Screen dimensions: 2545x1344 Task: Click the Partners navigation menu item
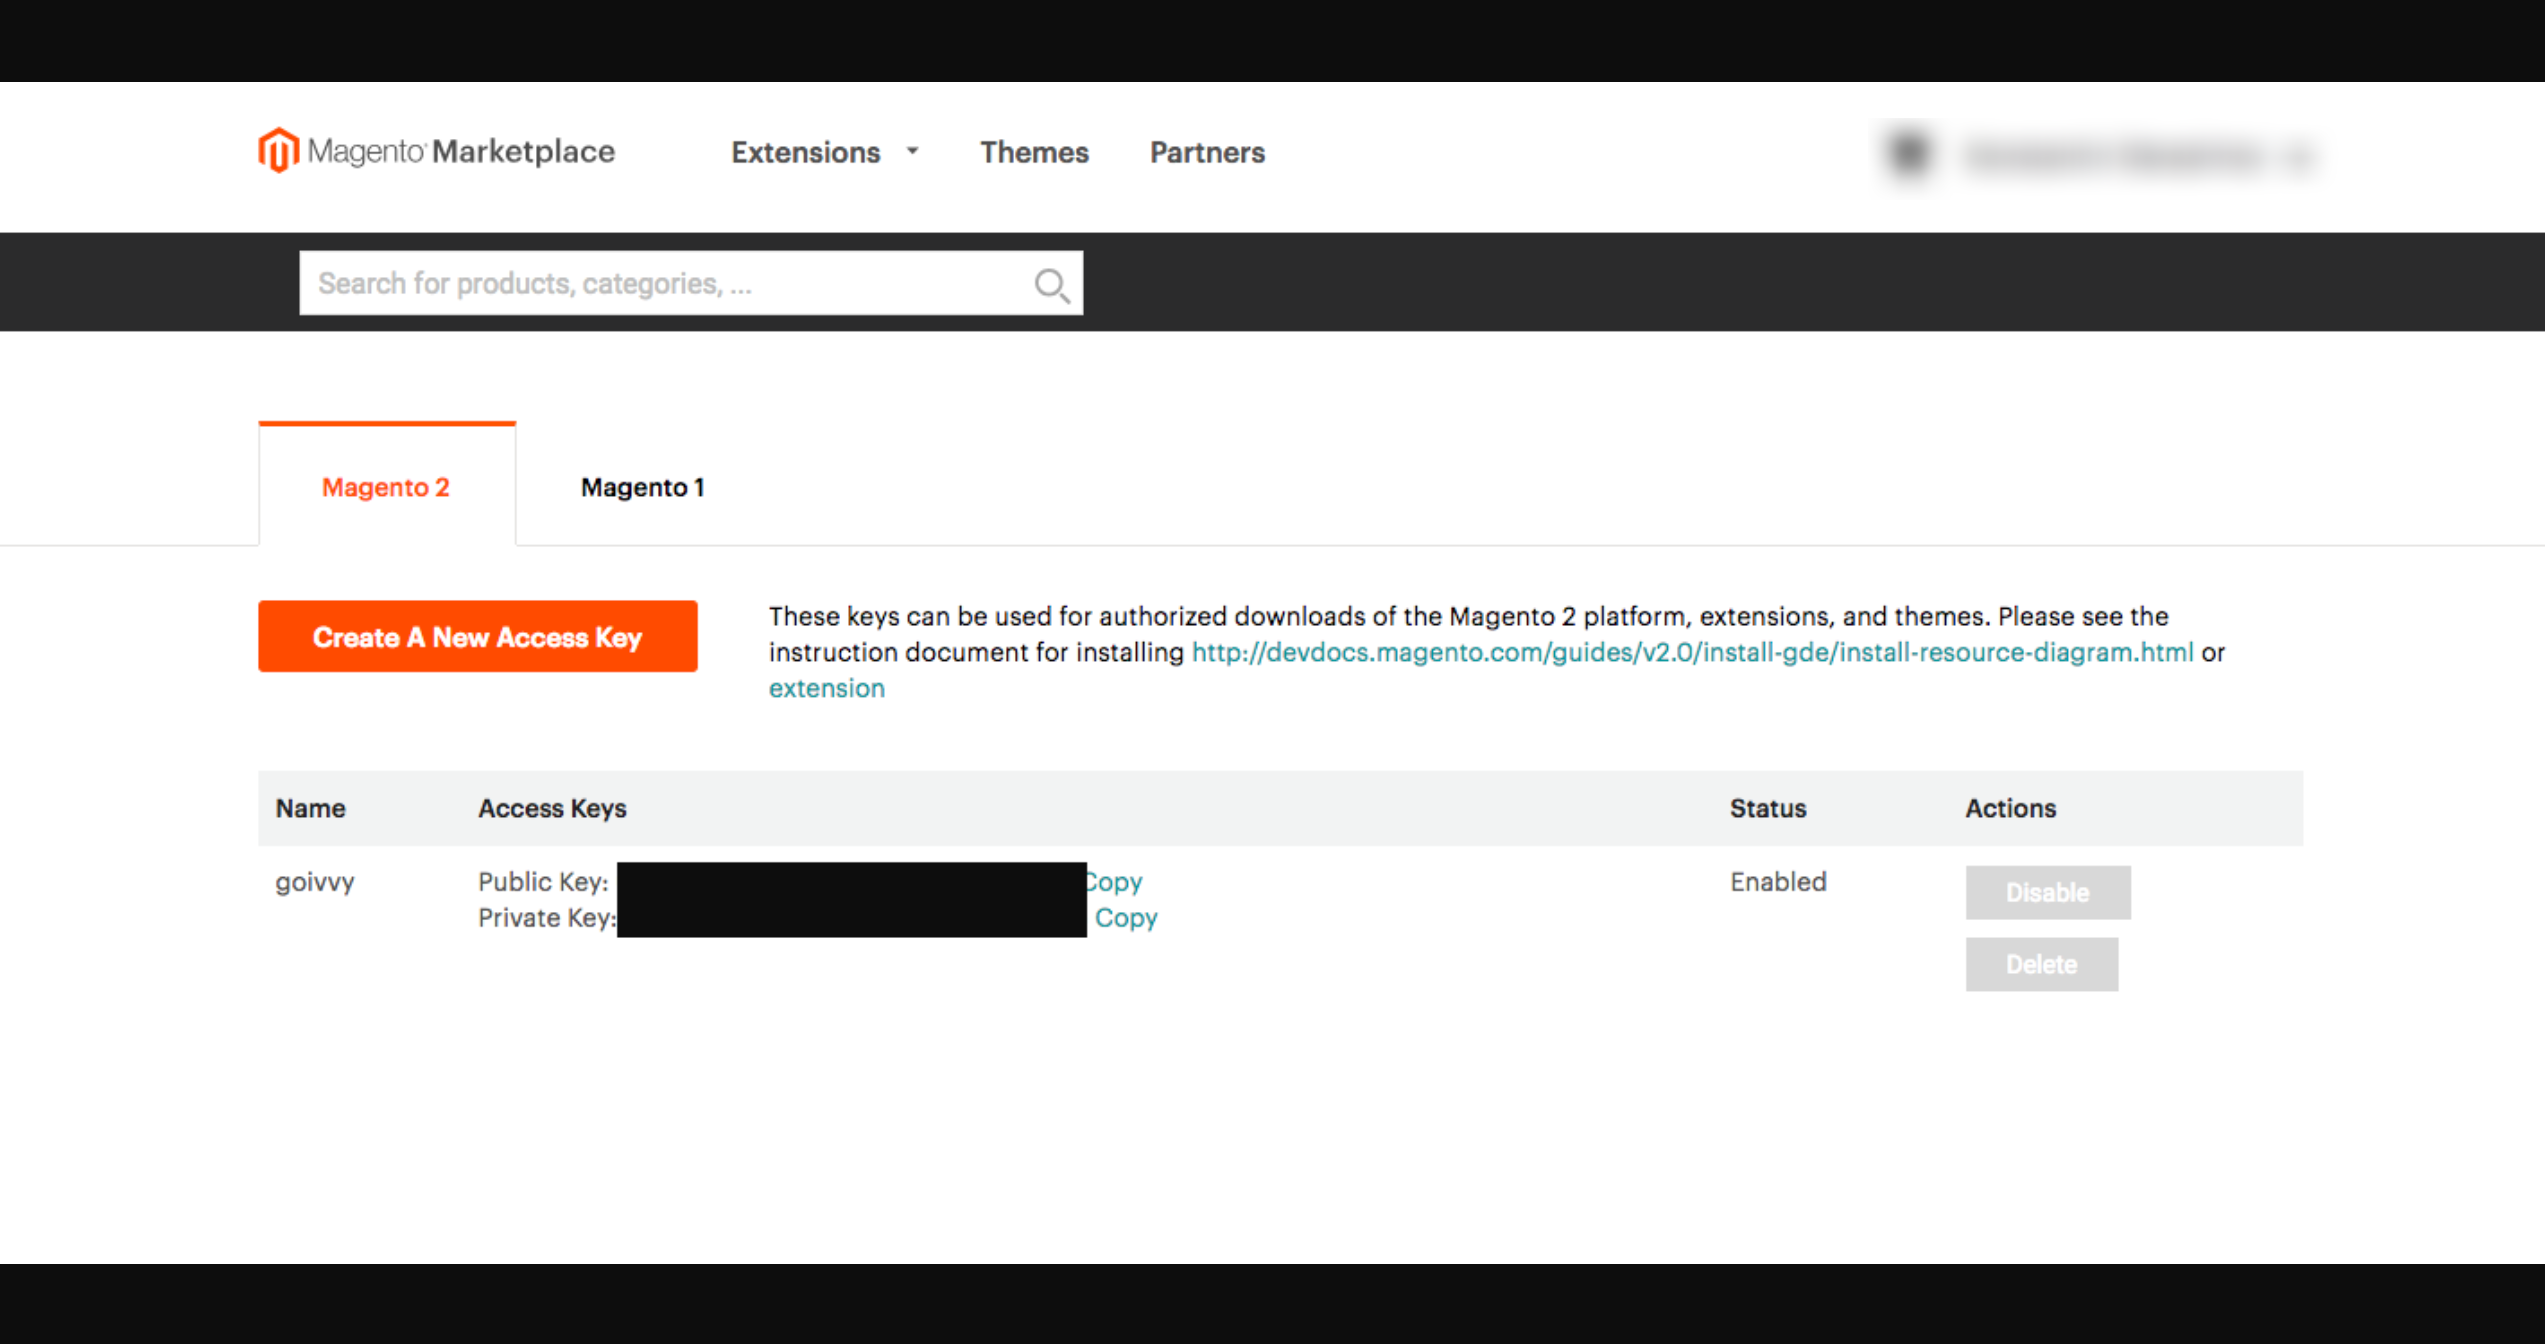coord(1209,152)
